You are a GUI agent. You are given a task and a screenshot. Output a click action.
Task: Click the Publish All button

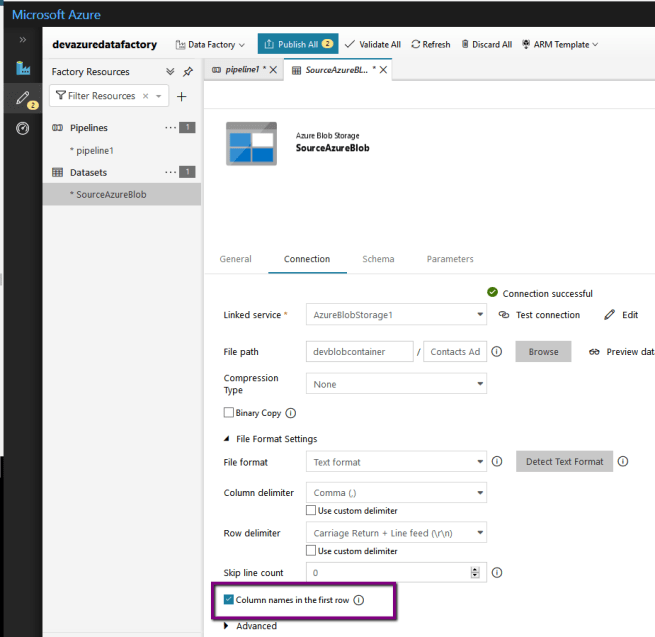[297, 44]
